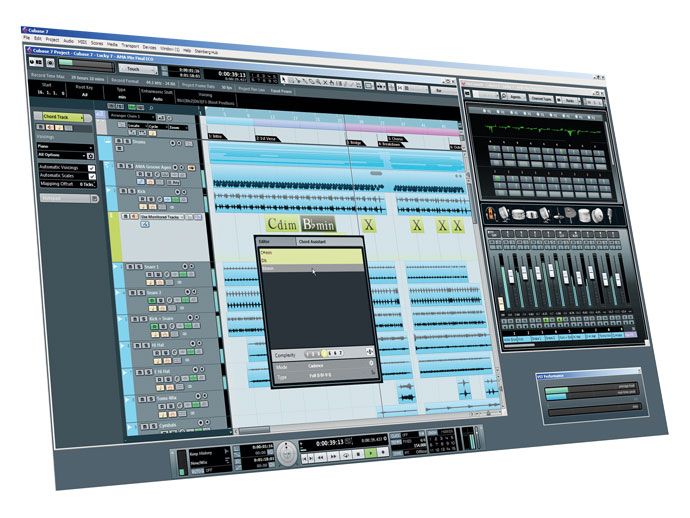Screen dimensions: 690x518
Task: Expand the Chord Track inspector name field
Action: click(x=63, y=117)
